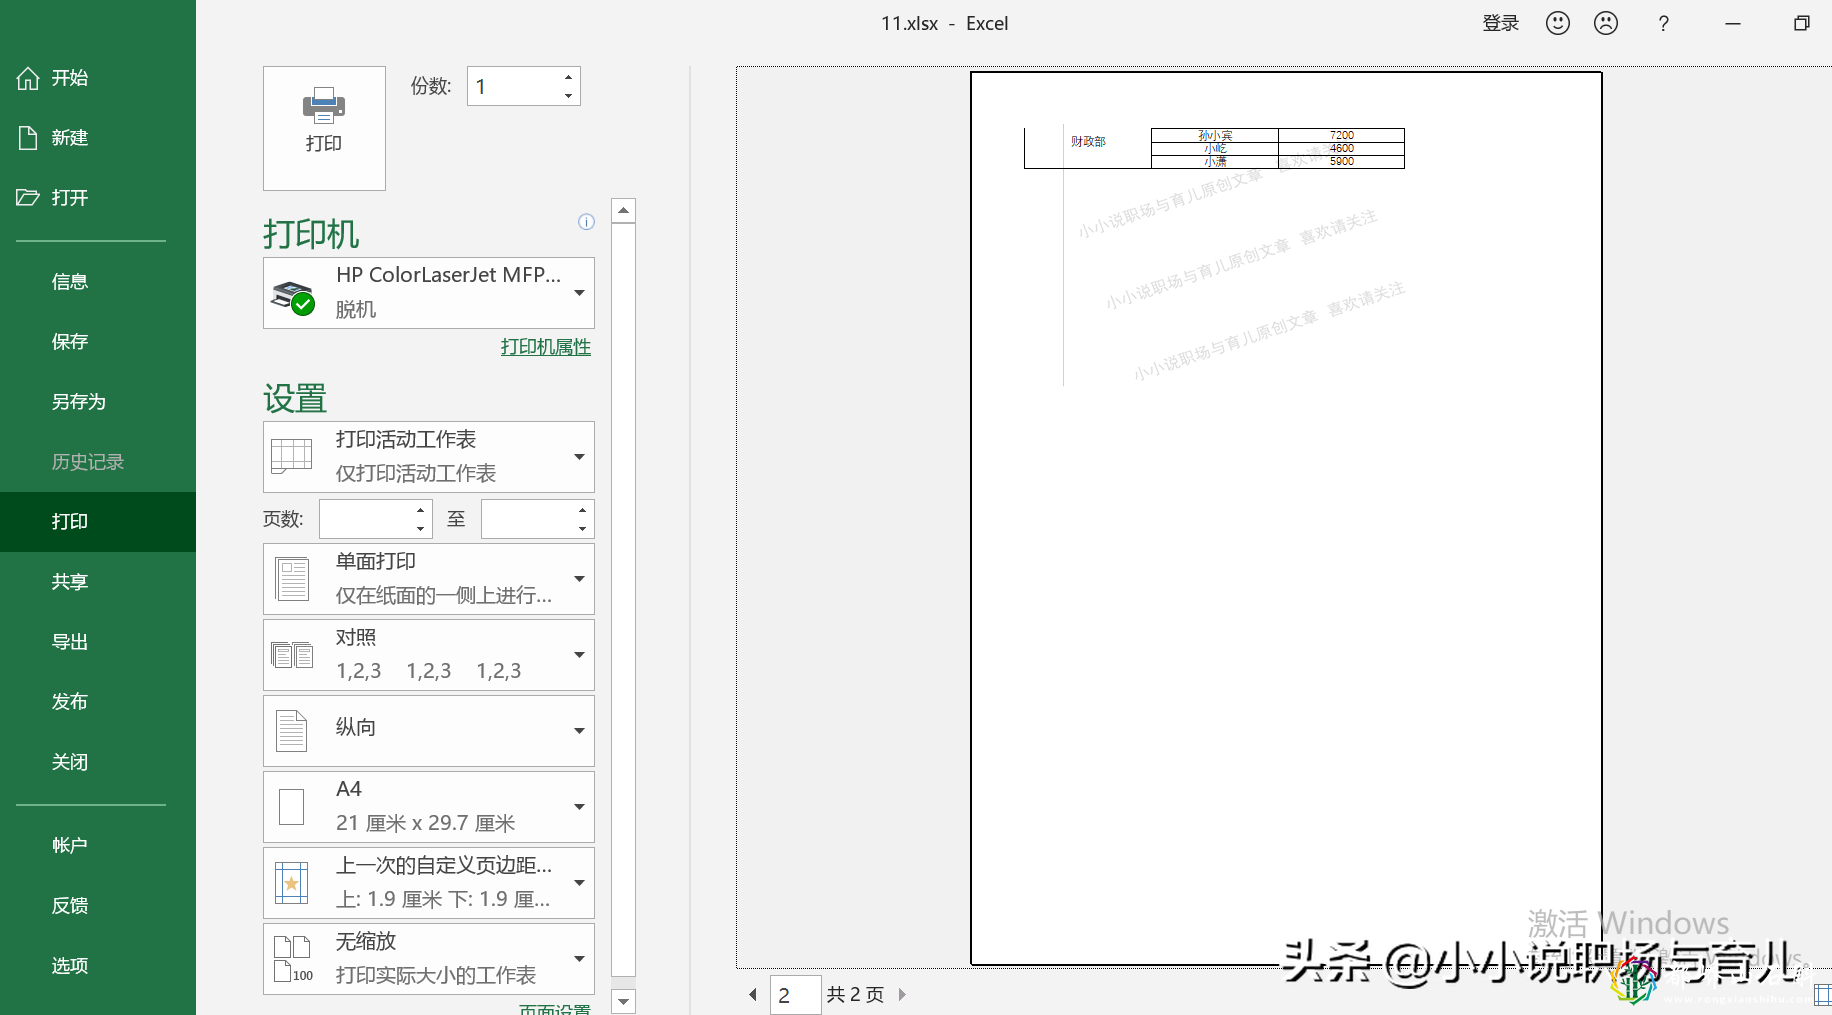Open the HP ColorLaserJet printer dropdown
Screen dimensions: 1832x1015
pos(429,293)
